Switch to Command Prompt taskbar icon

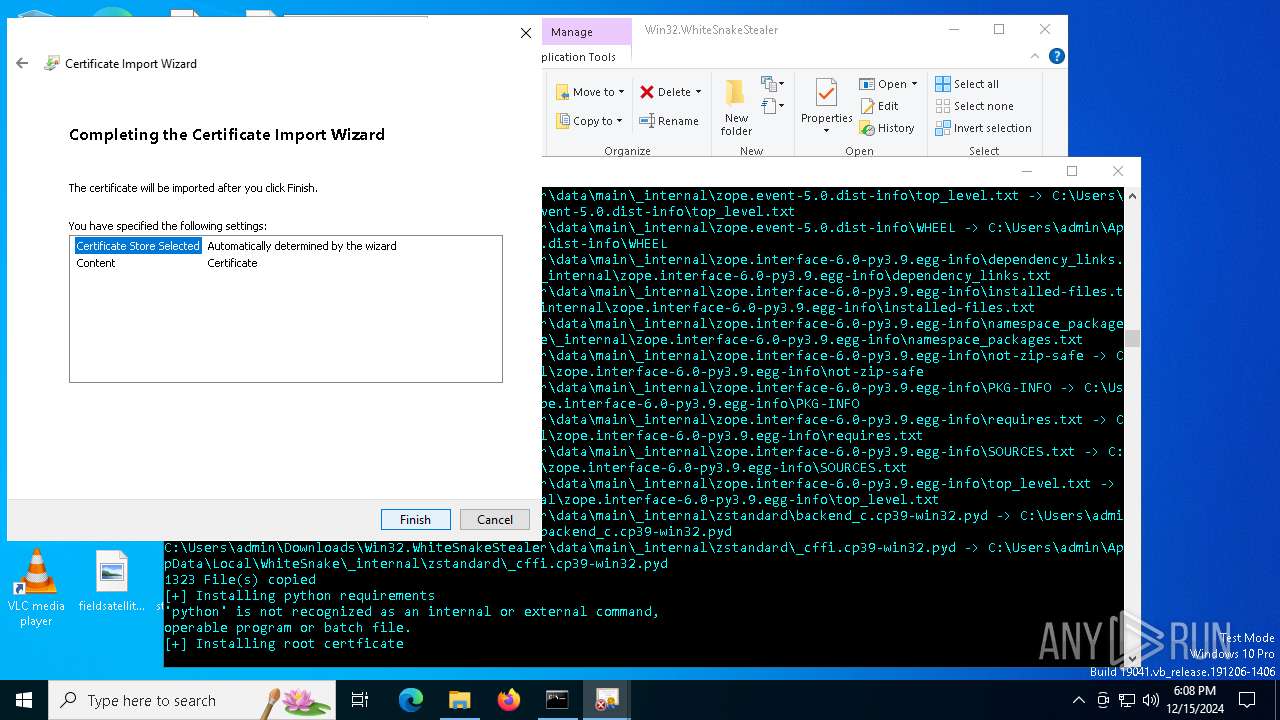(x=557, y=700)
